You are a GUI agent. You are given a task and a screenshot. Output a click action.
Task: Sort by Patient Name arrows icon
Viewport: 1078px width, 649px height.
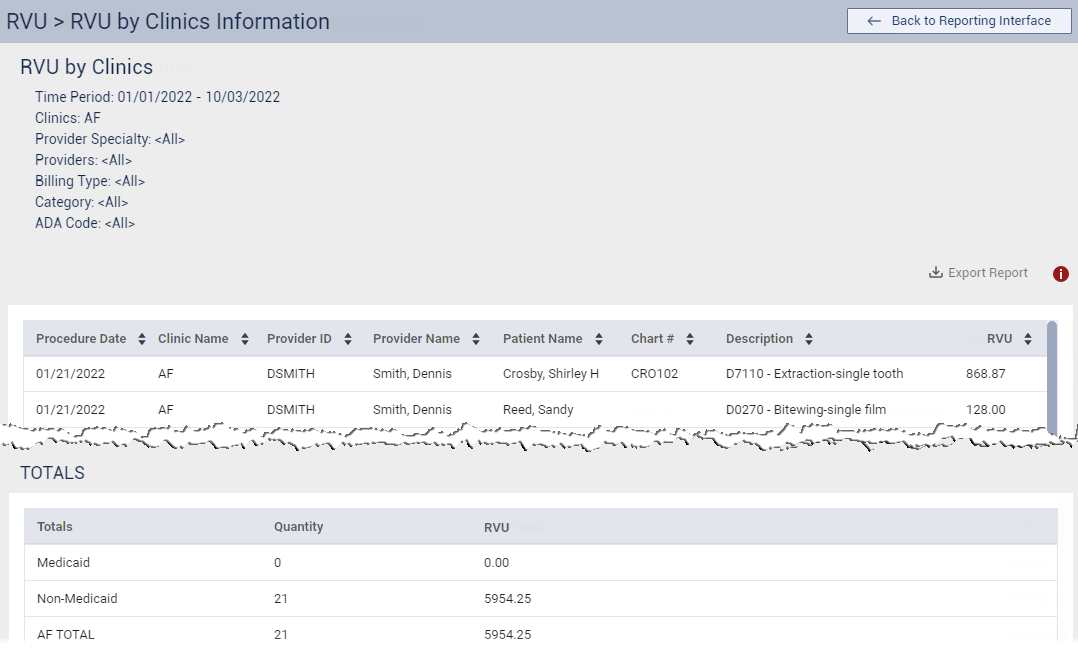pos(598,339)
